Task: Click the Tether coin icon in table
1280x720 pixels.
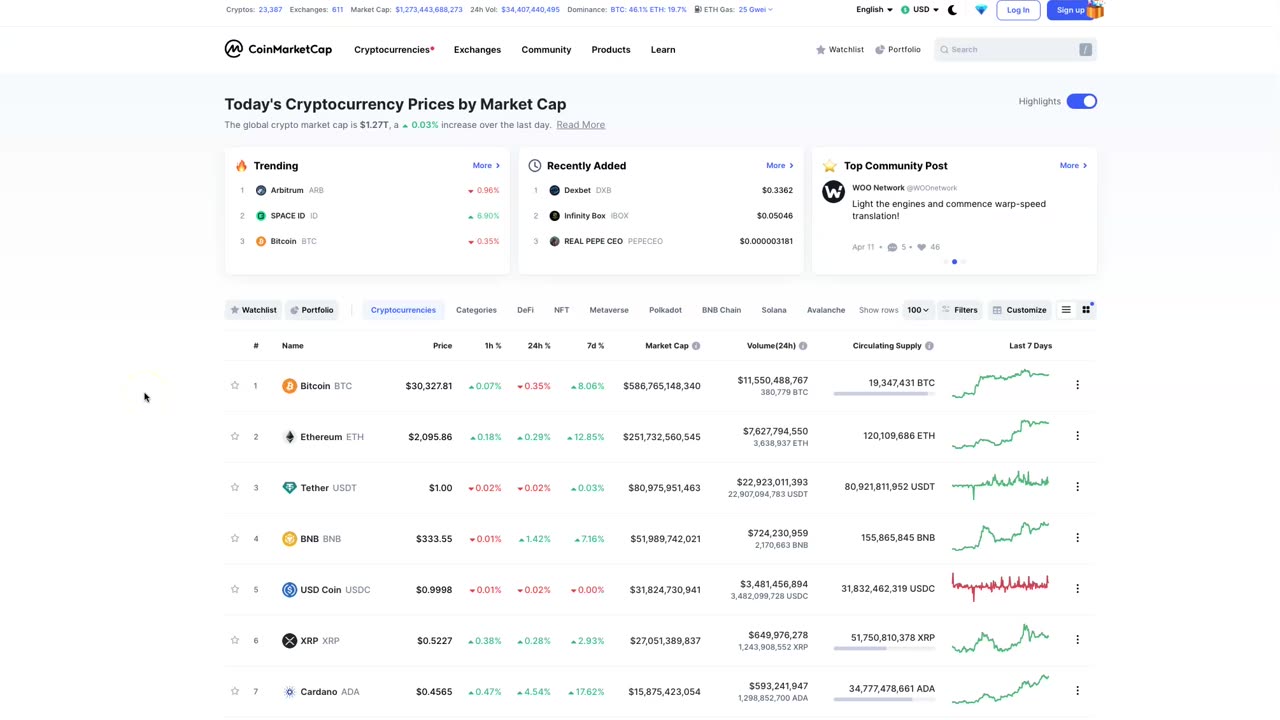Action: (289, 488)
